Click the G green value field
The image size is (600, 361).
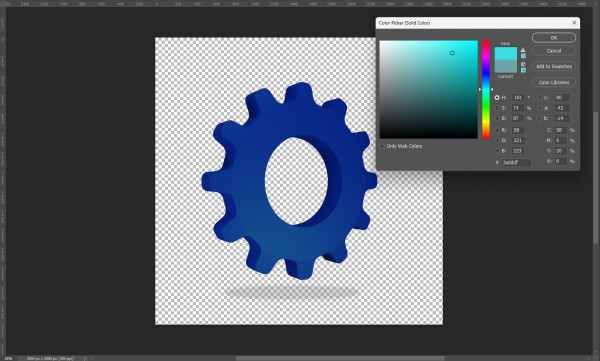(518, 140)
